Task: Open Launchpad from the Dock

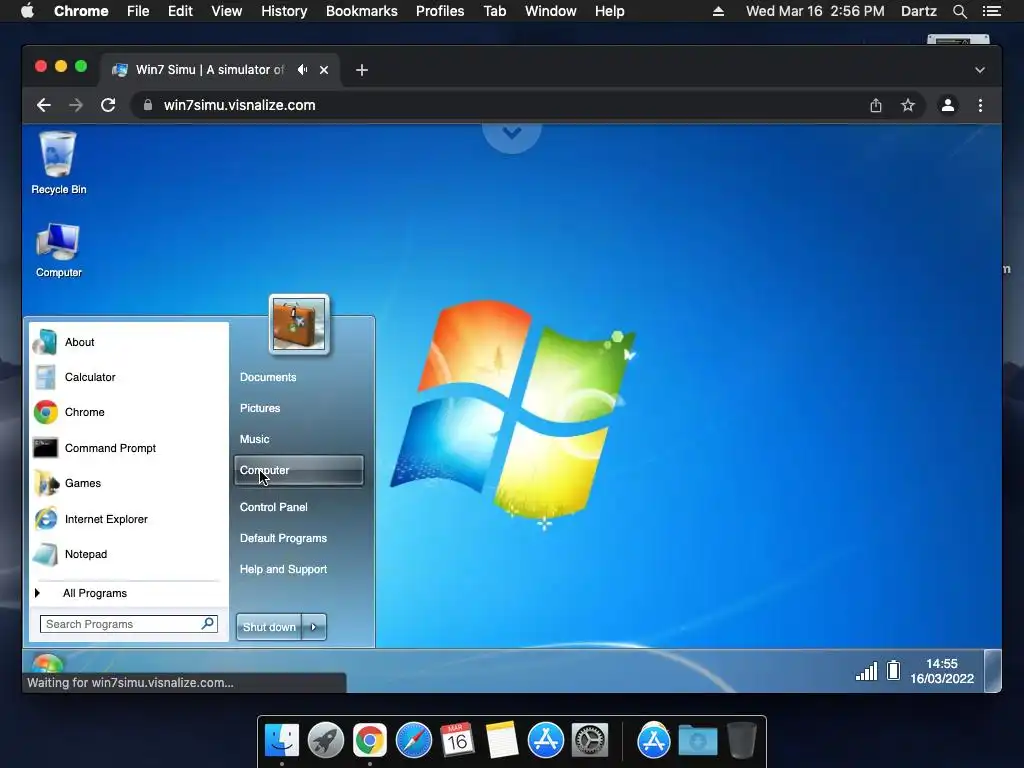Action: pos(325,741)
